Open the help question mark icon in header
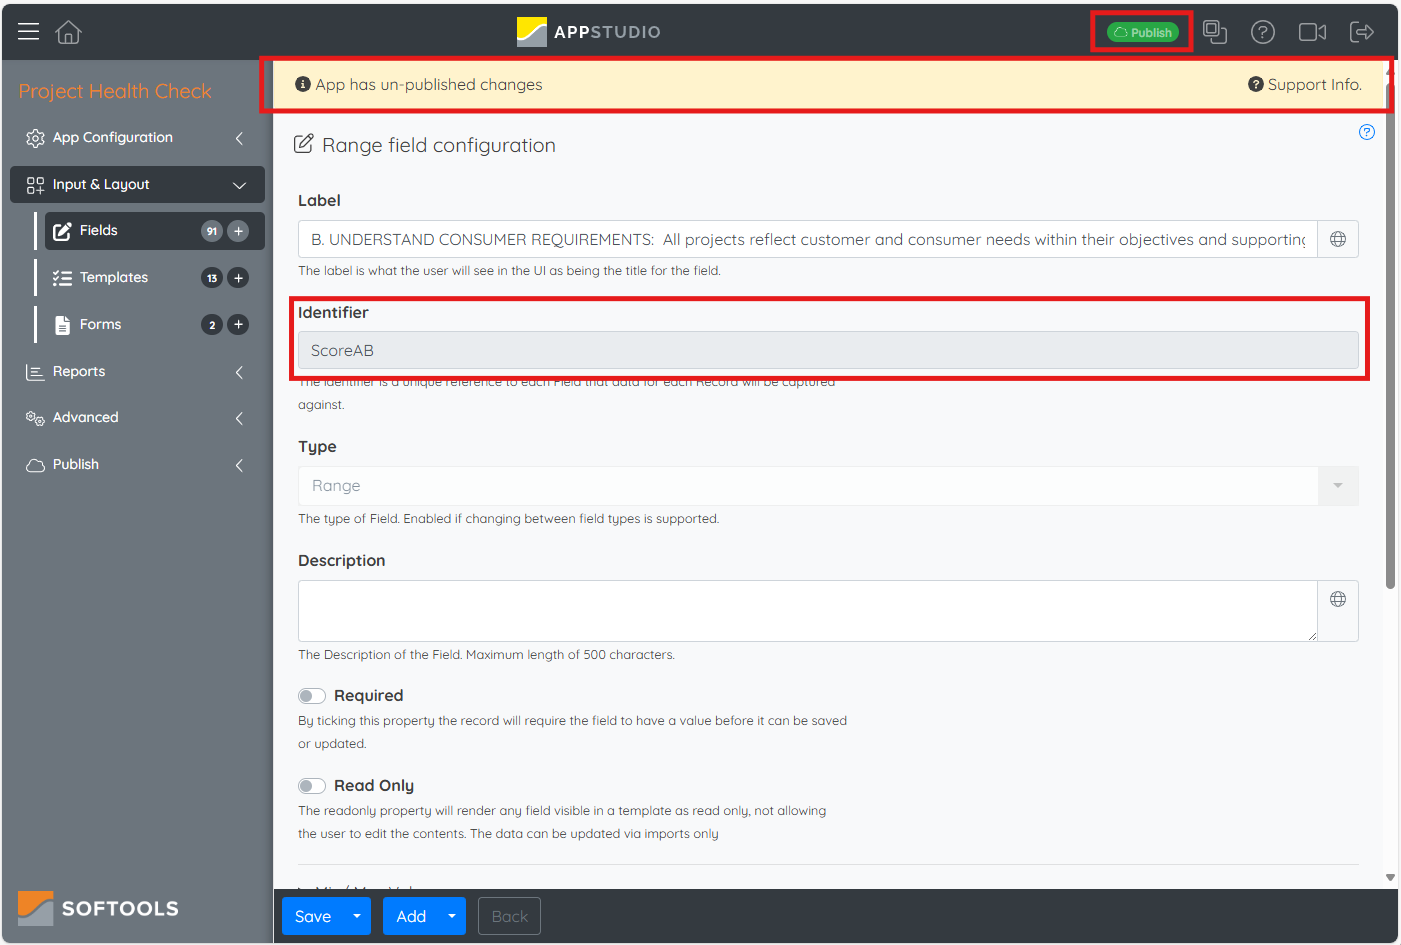 coord(1263,32)
